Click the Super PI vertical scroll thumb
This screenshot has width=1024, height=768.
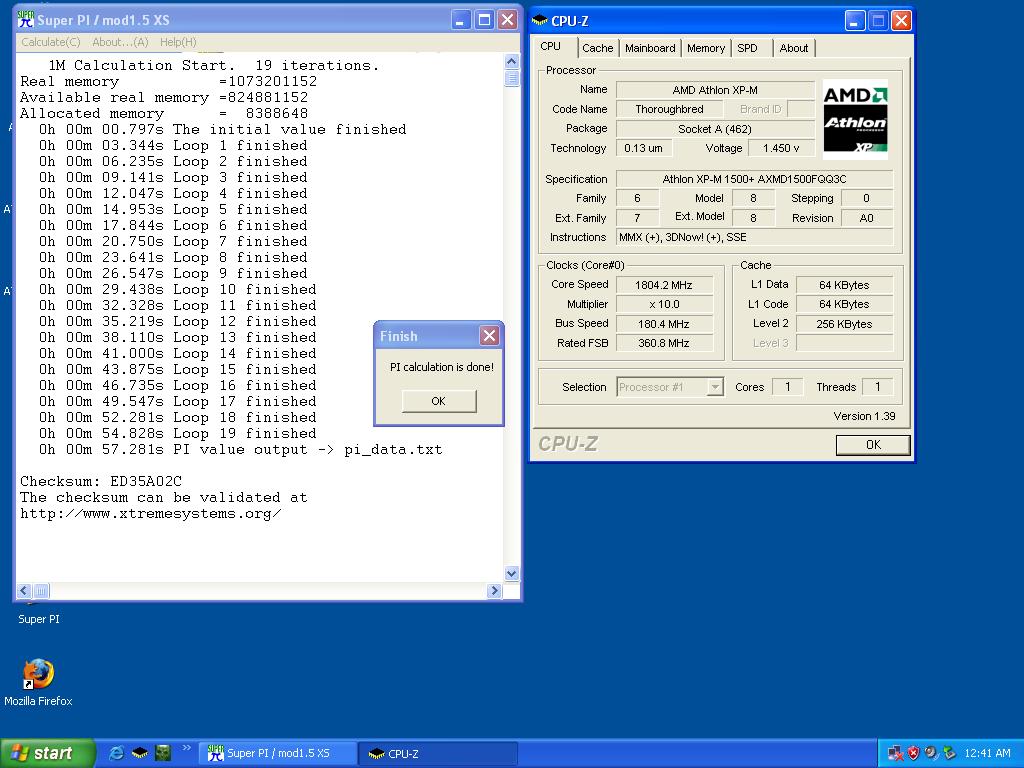click(x=511, y=78)
